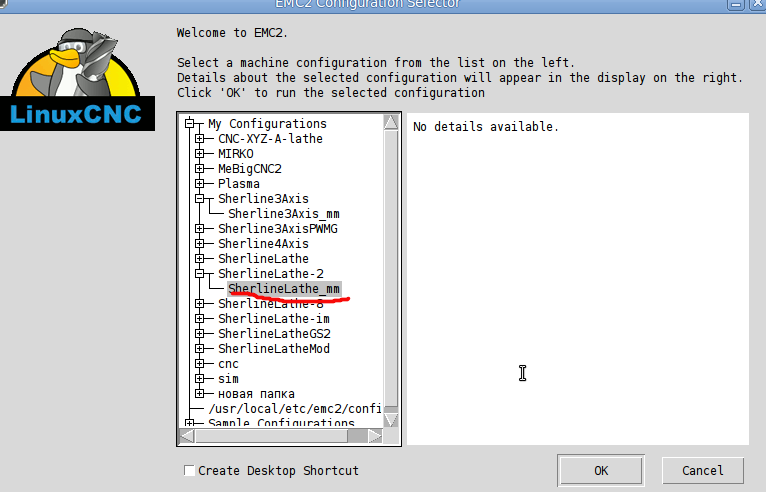Collapse the My Configurations tree node
The width and height of the screenshot is (766, 492).
190,124
